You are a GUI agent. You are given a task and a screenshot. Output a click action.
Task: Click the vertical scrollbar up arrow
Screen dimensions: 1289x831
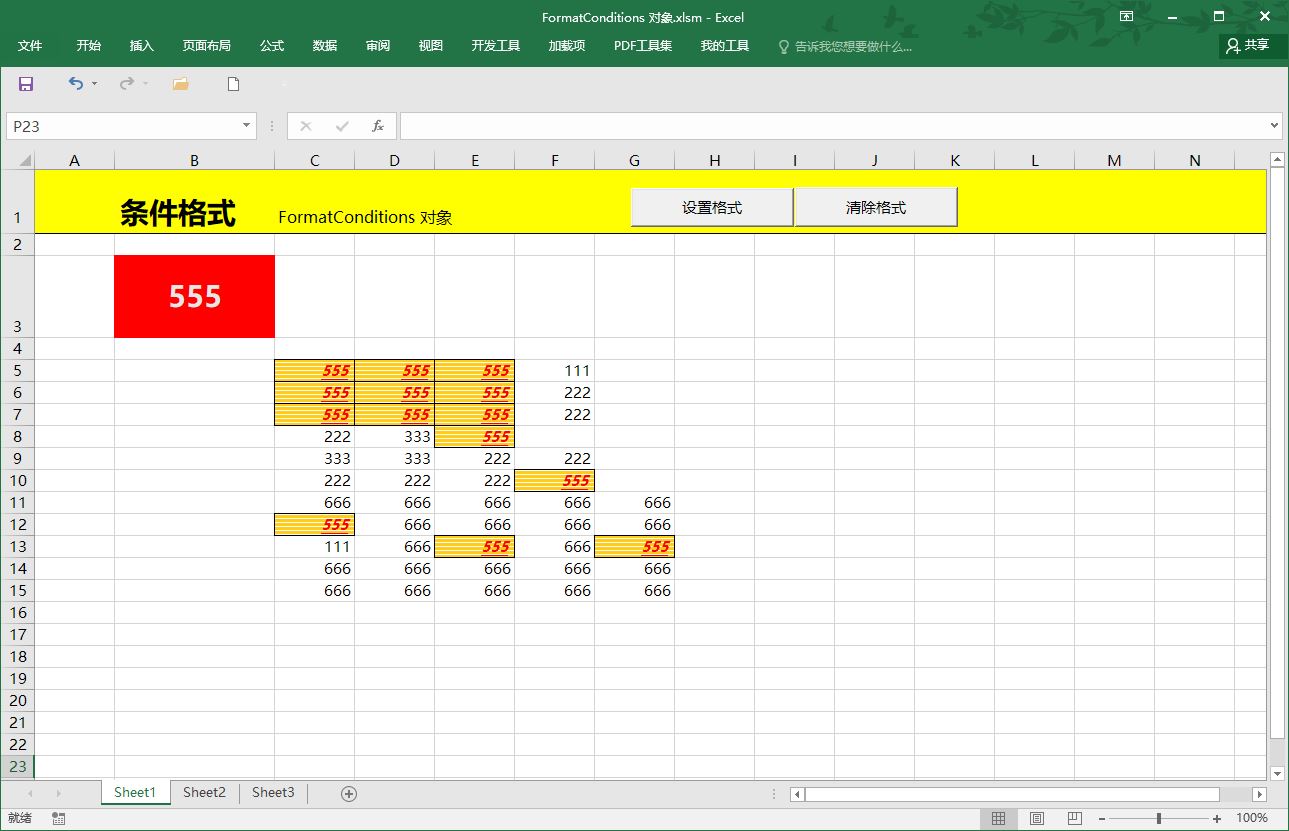pyautogui.click(x=1277, y=159)
